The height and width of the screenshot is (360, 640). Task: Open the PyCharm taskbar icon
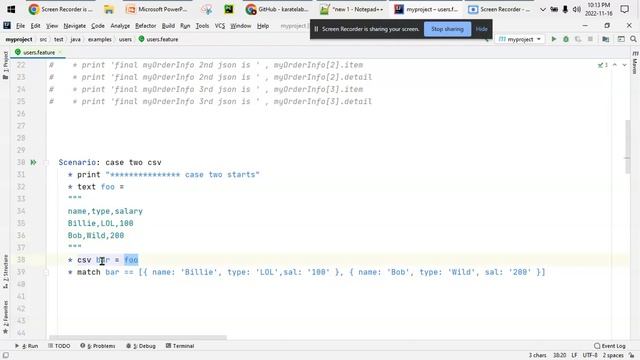229,9
